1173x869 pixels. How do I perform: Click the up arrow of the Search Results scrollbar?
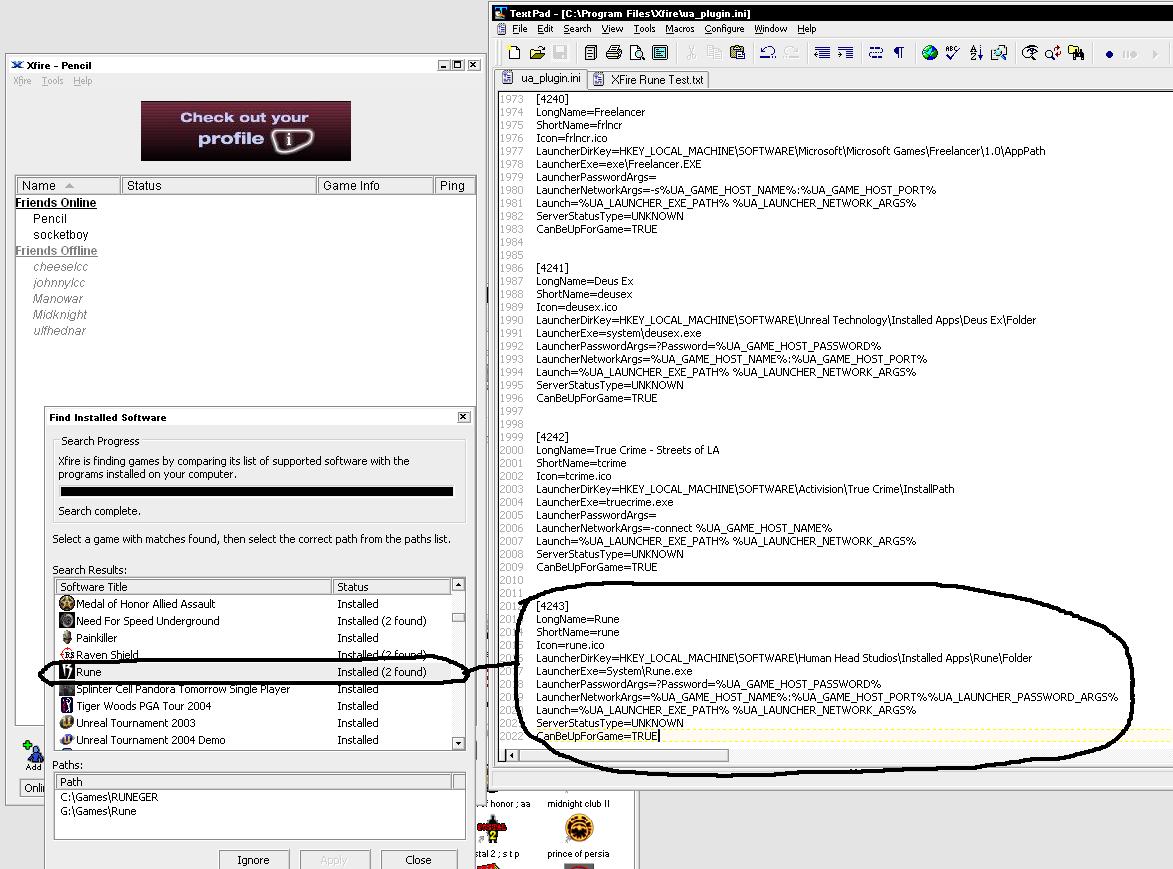(459, 585)
